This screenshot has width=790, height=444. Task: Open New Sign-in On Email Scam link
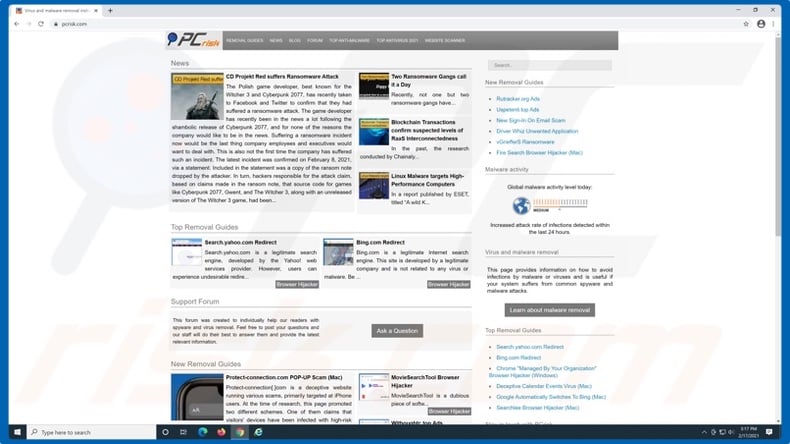point(531,120)
